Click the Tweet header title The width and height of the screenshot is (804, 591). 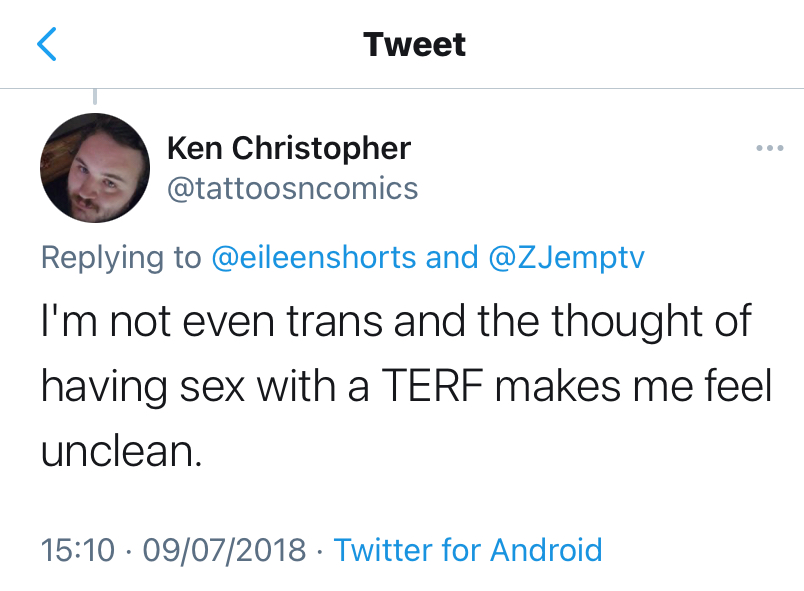coord(414,45)
